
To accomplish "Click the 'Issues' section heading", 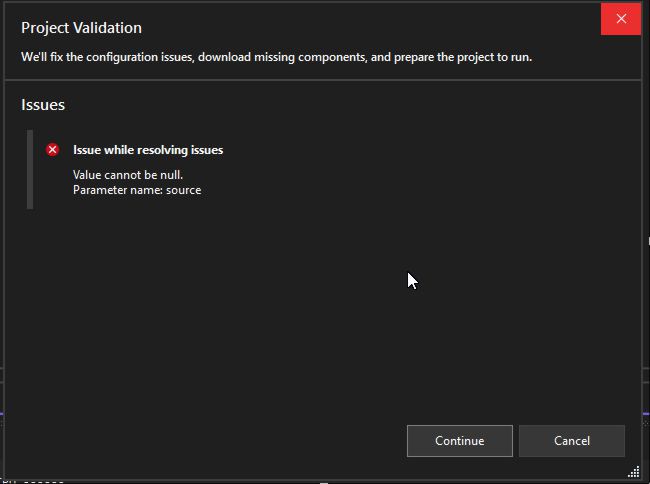I will (43, 105).
